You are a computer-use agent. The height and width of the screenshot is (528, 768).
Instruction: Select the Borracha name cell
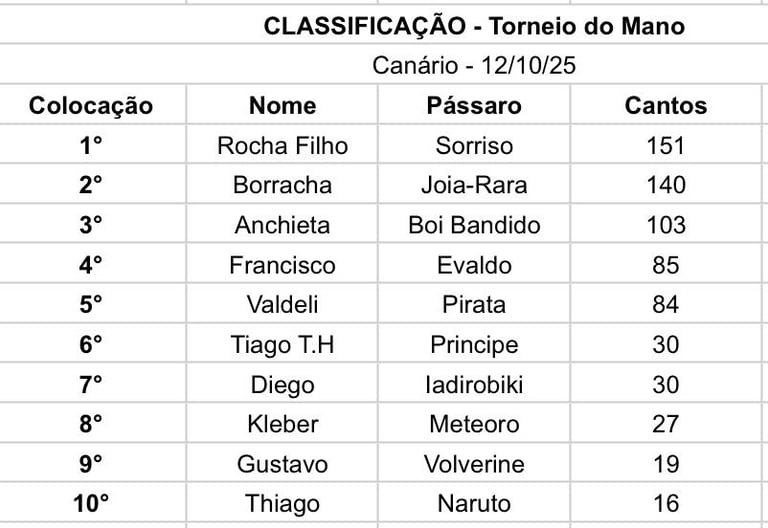(x=282, y=185)
